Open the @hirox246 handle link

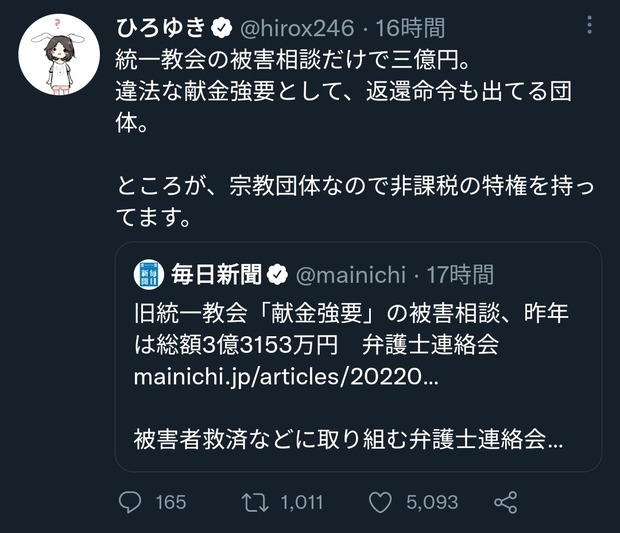point(297,28)
